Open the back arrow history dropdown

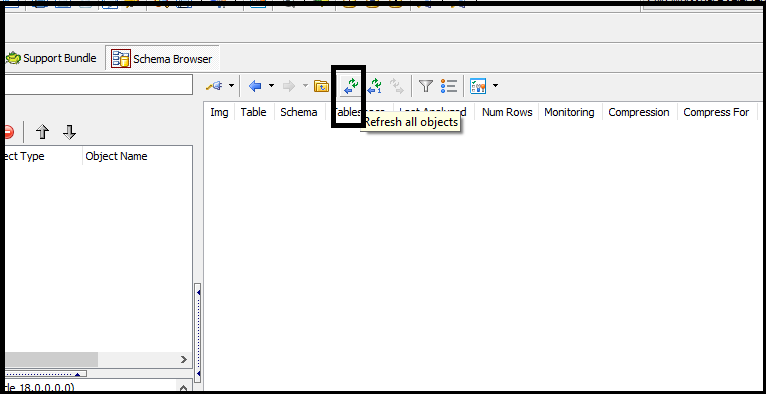271,86
